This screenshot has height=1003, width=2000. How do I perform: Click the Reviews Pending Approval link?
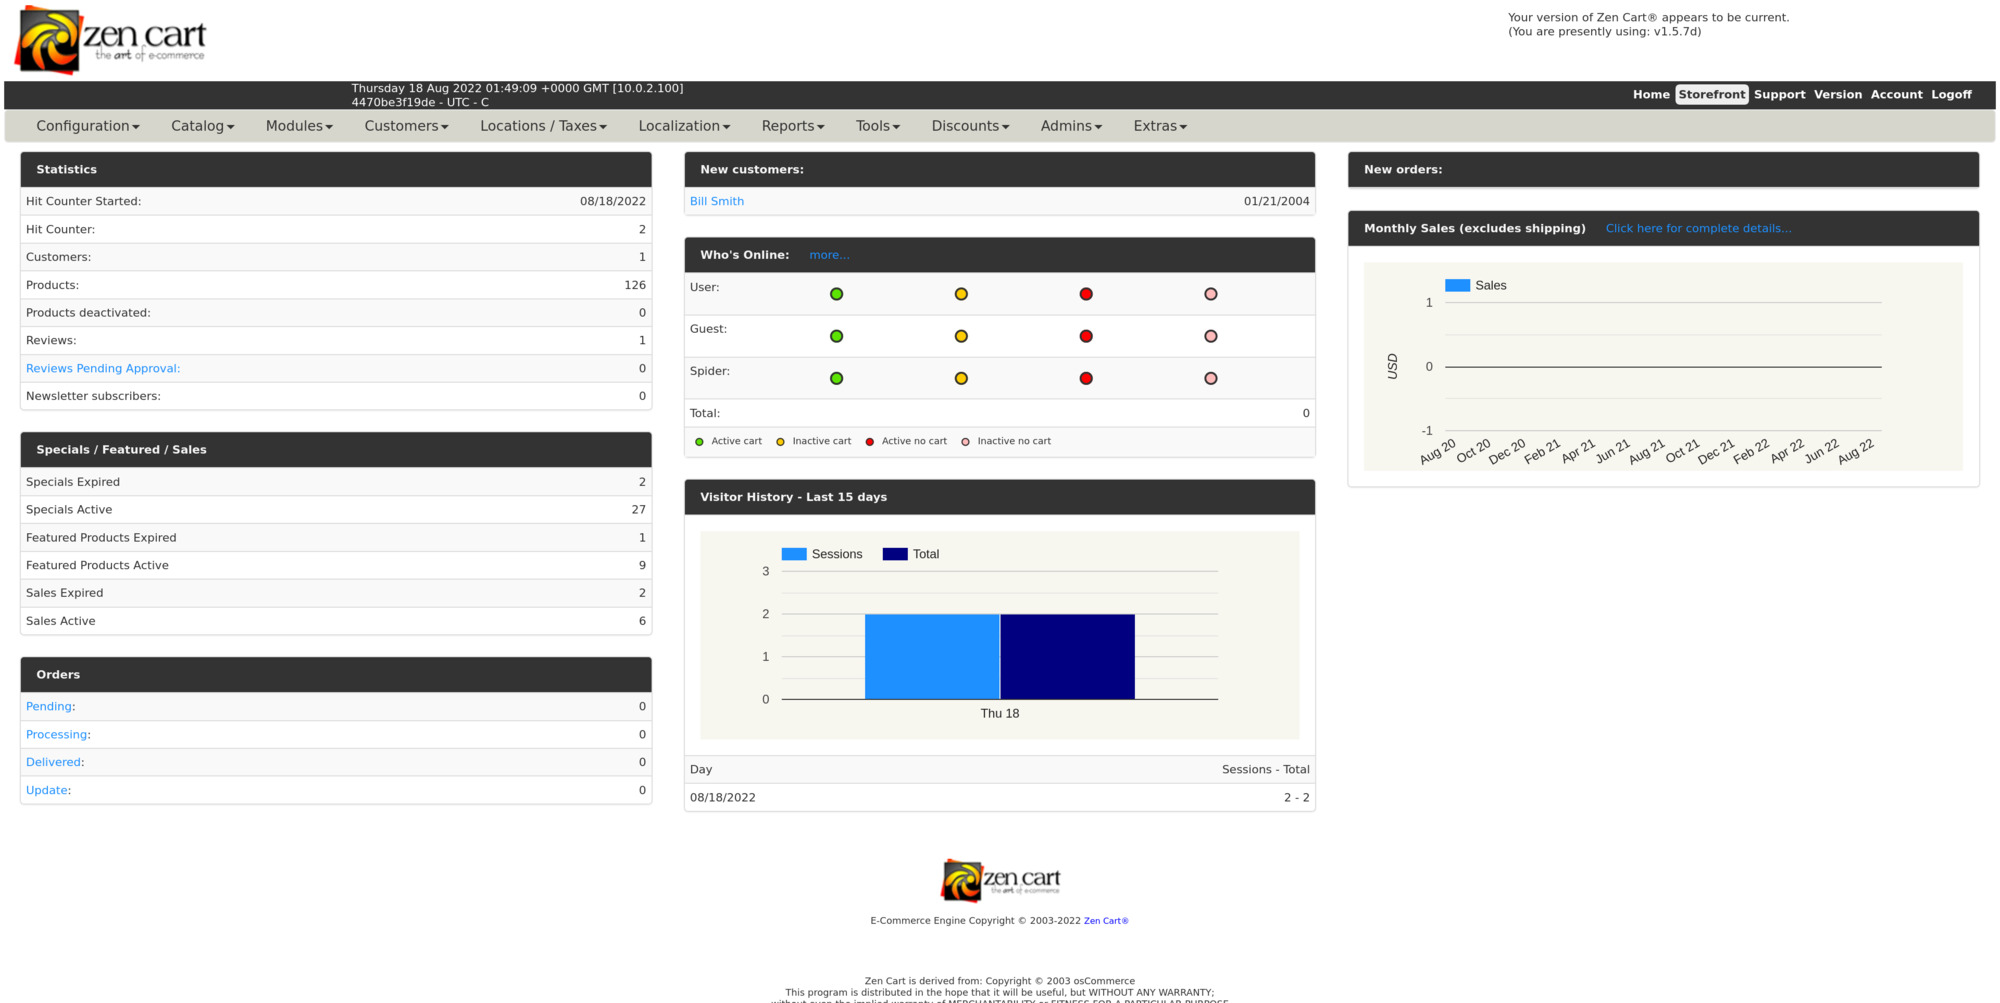103,369
